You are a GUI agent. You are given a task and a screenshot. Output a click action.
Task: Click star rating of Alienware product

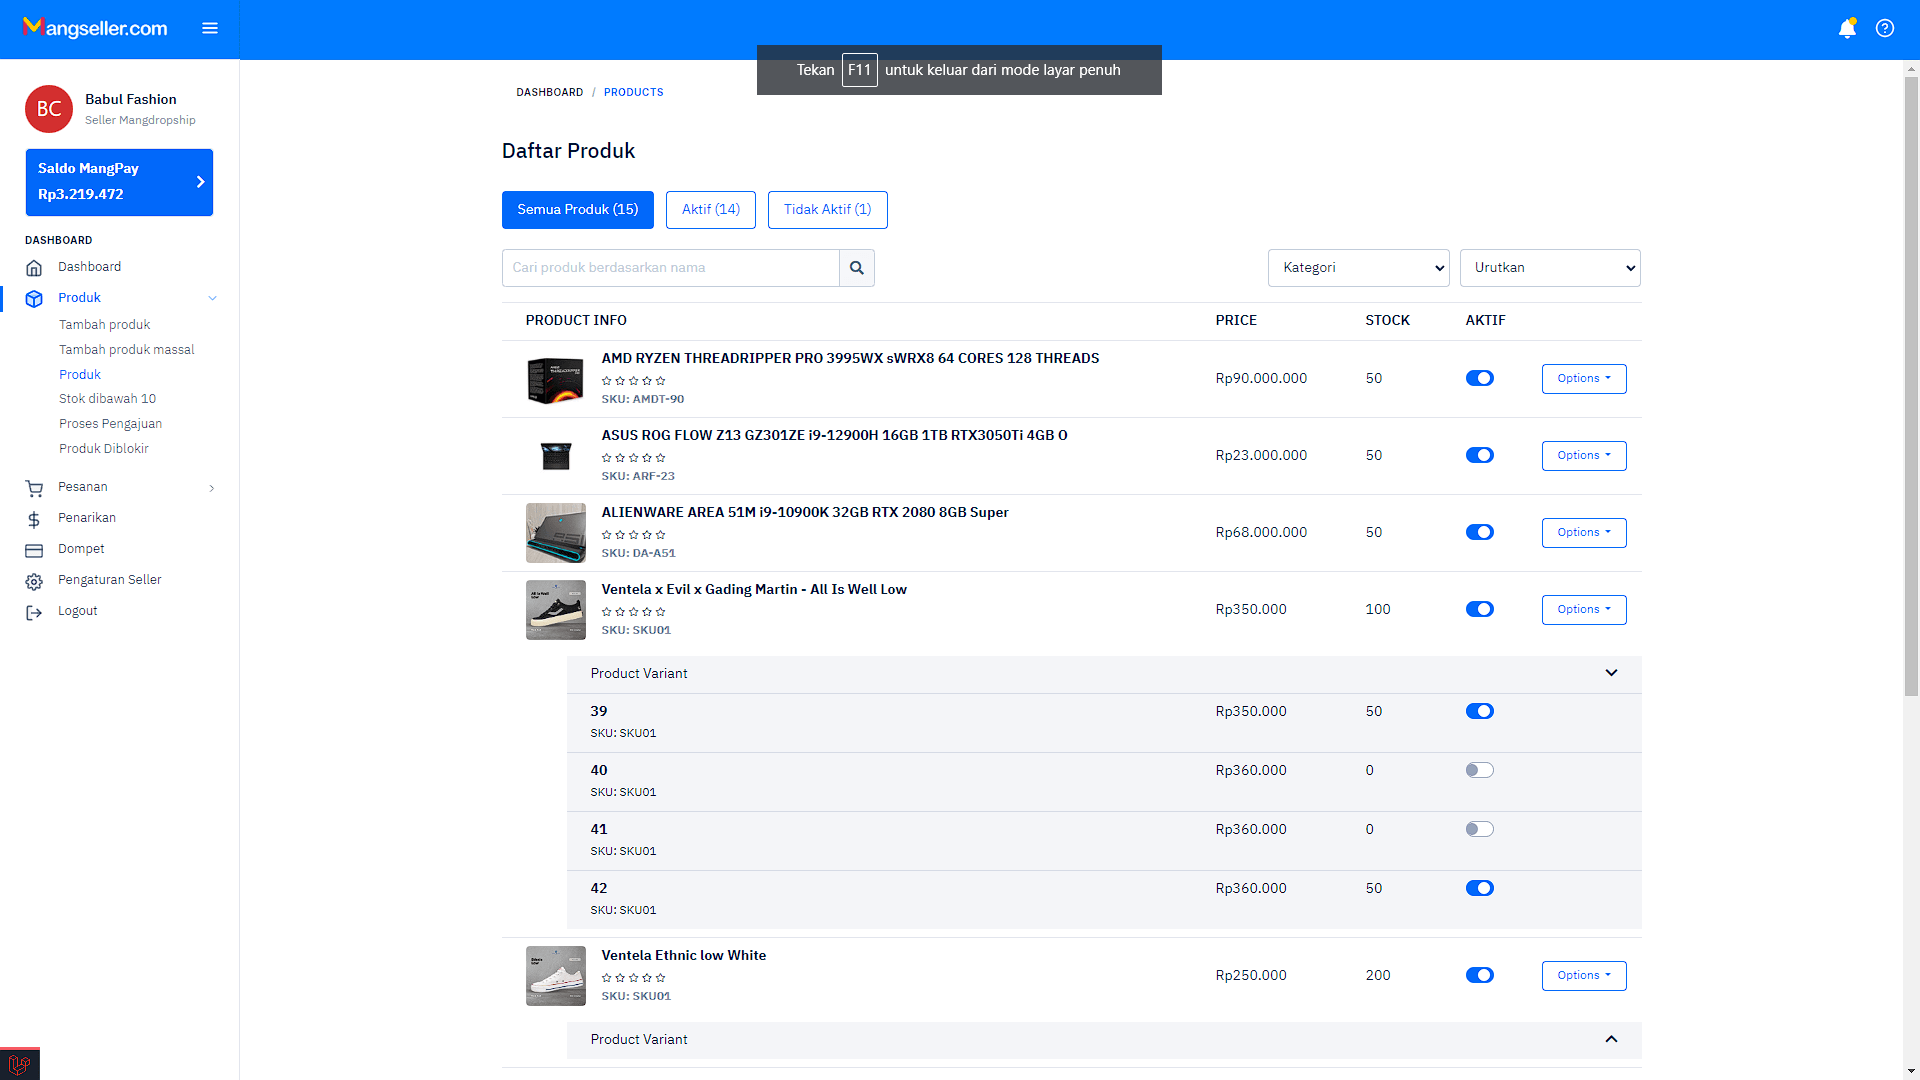(x=633, y=535)
